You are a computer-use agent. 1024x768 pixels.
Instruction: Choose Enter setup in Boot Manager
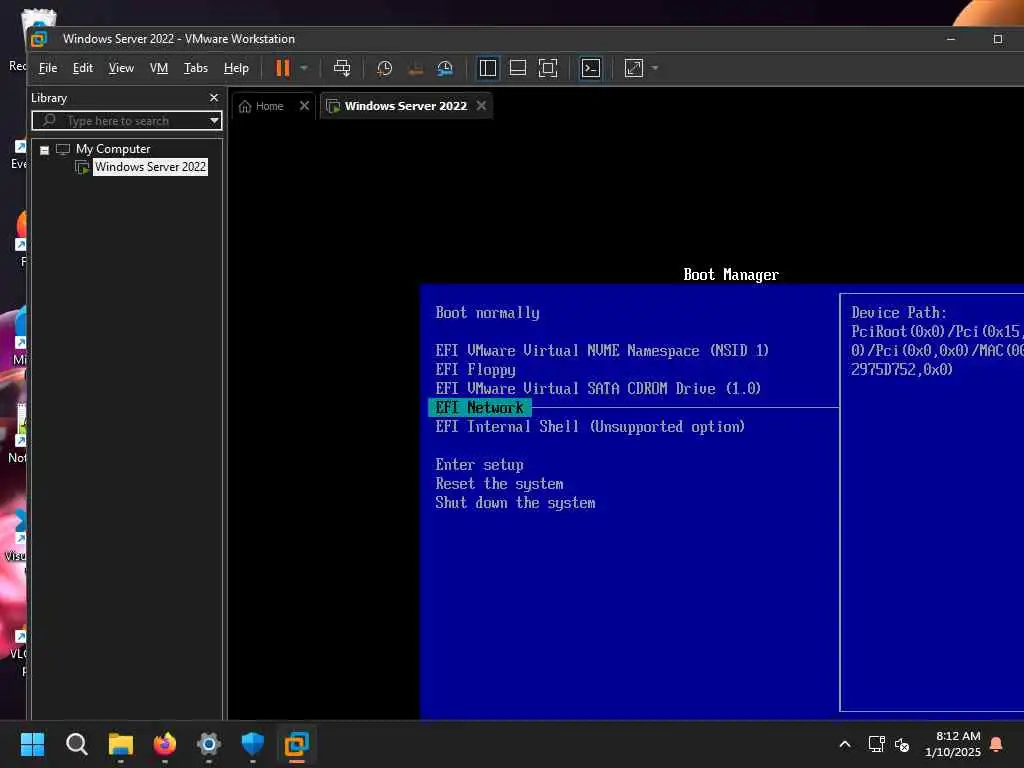(x=479, y=465)
